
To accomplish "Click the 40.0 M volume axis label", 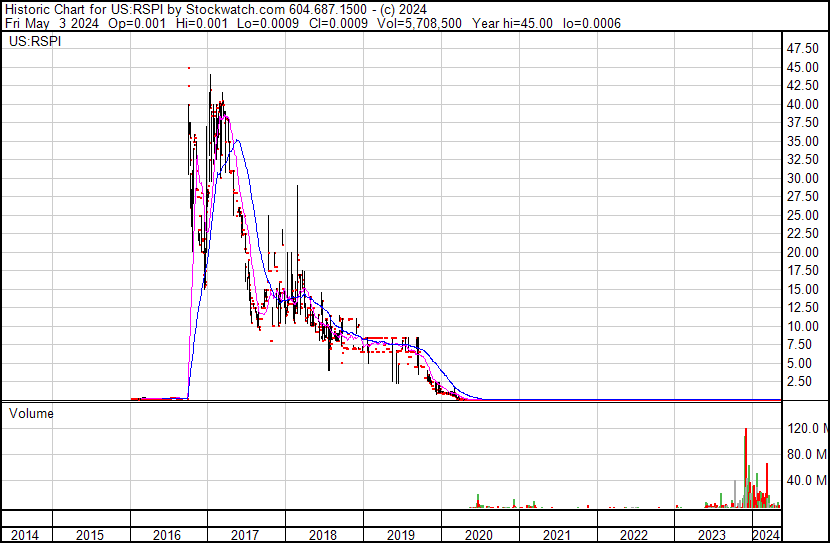I will tap(808, 480).
